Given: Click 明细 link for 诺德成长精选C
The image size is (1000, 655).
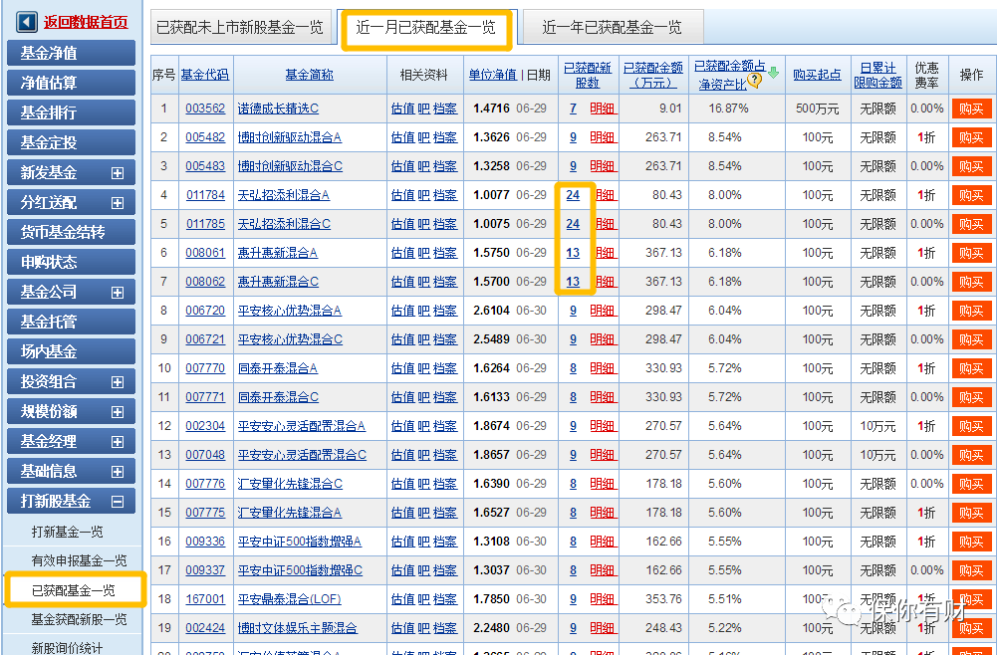Looking at the screenshot, I should point(603,108).
